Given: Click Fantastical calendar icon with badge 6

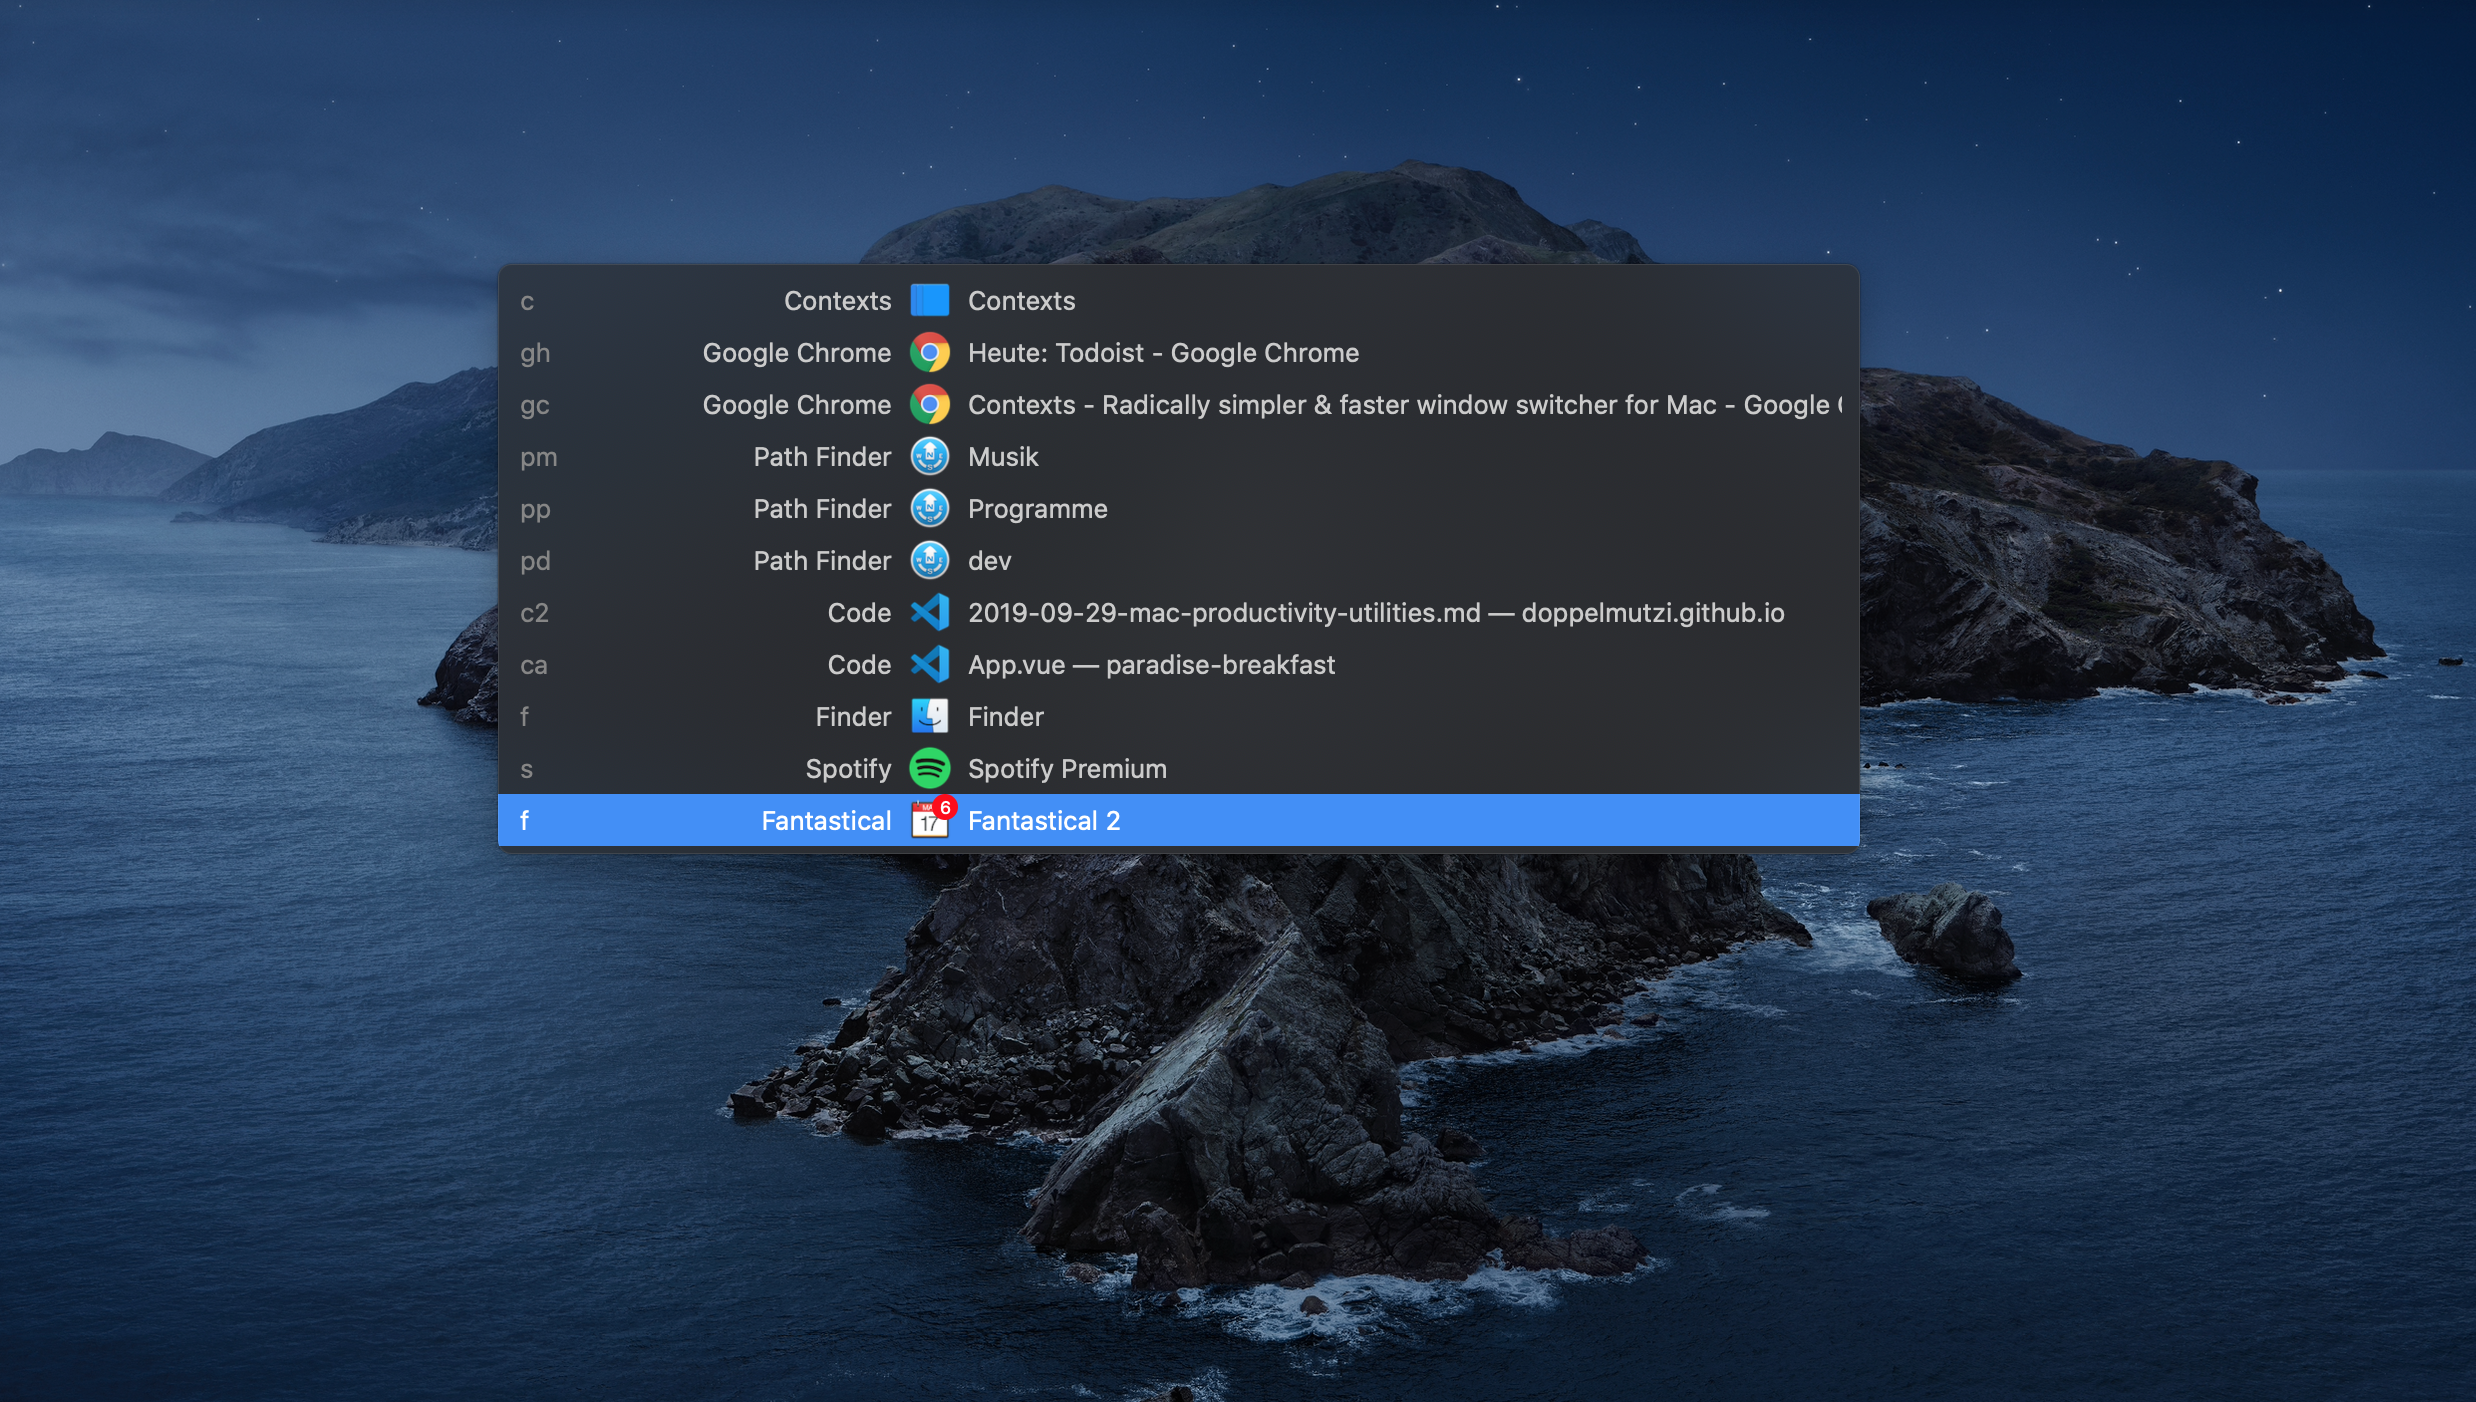Looking at the screenshot, I should (932, 818).
